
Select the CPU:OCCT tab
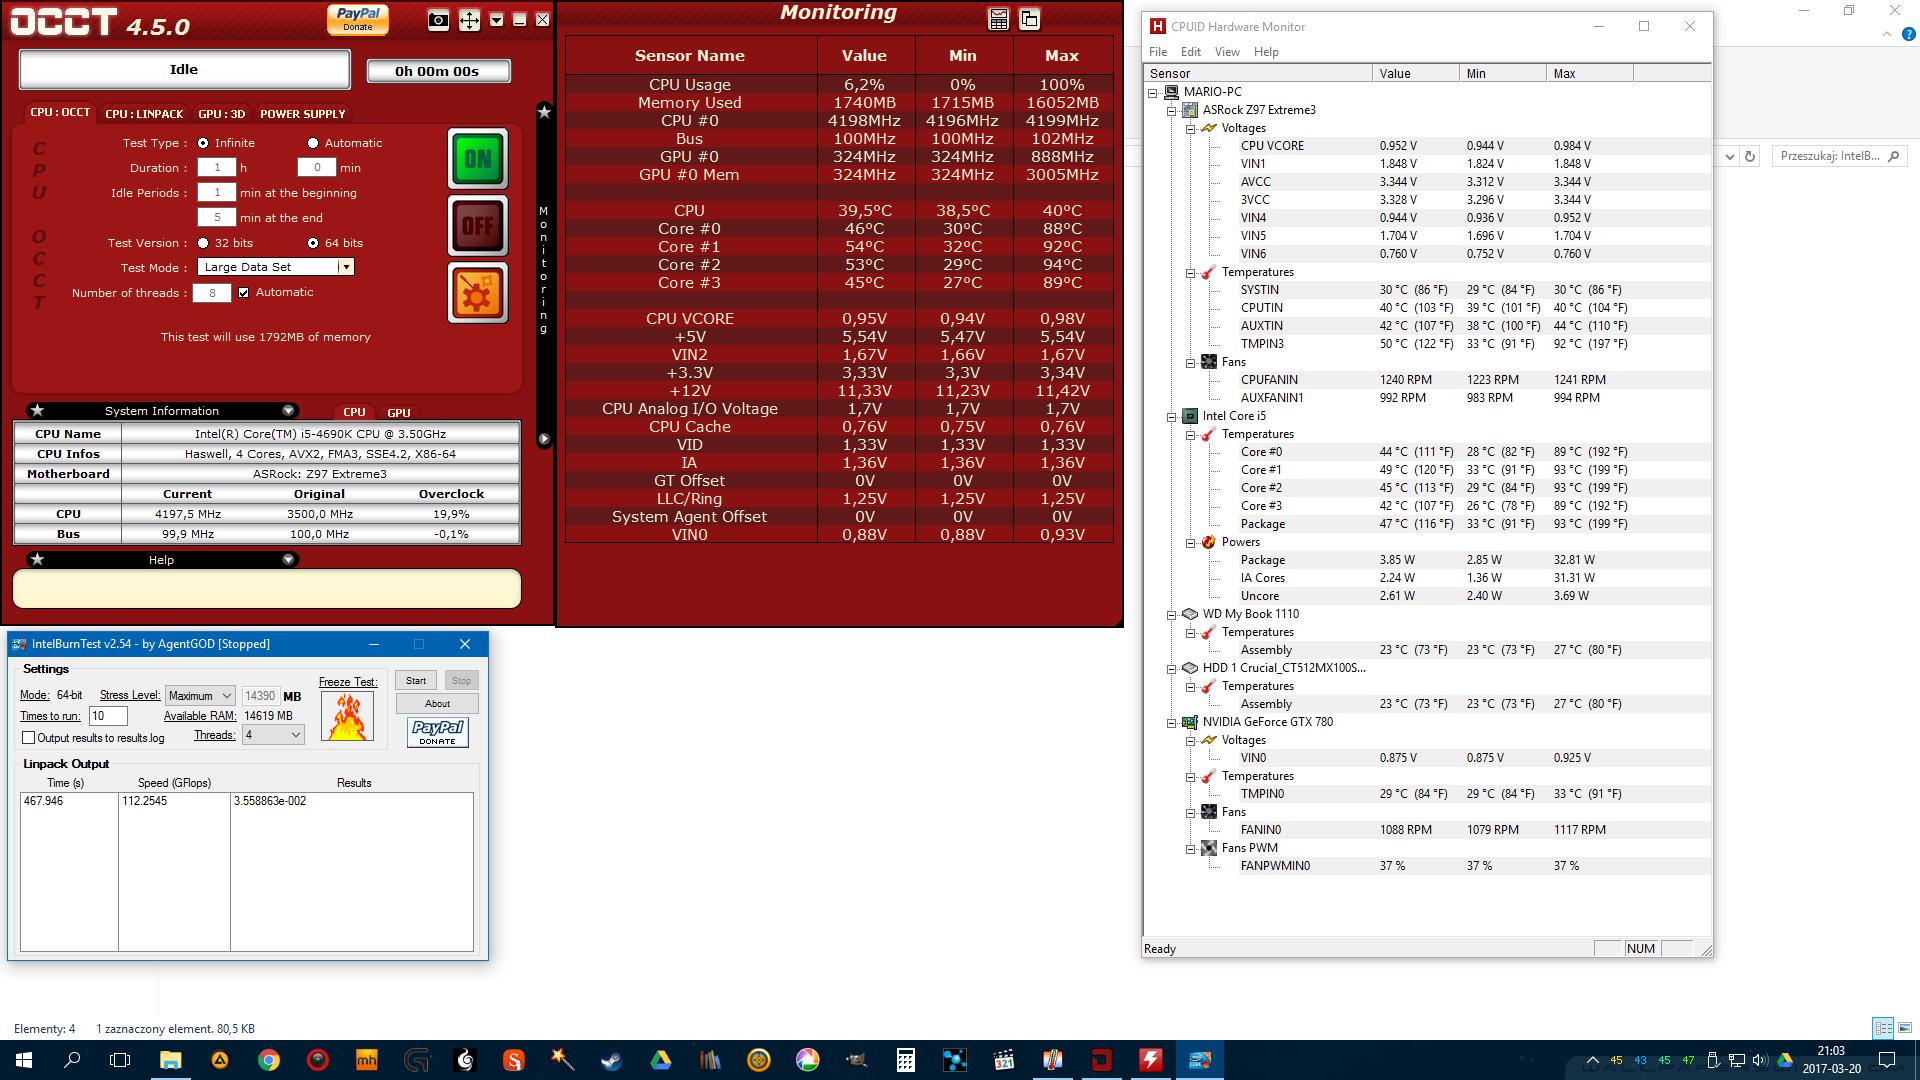coord(60,112)
